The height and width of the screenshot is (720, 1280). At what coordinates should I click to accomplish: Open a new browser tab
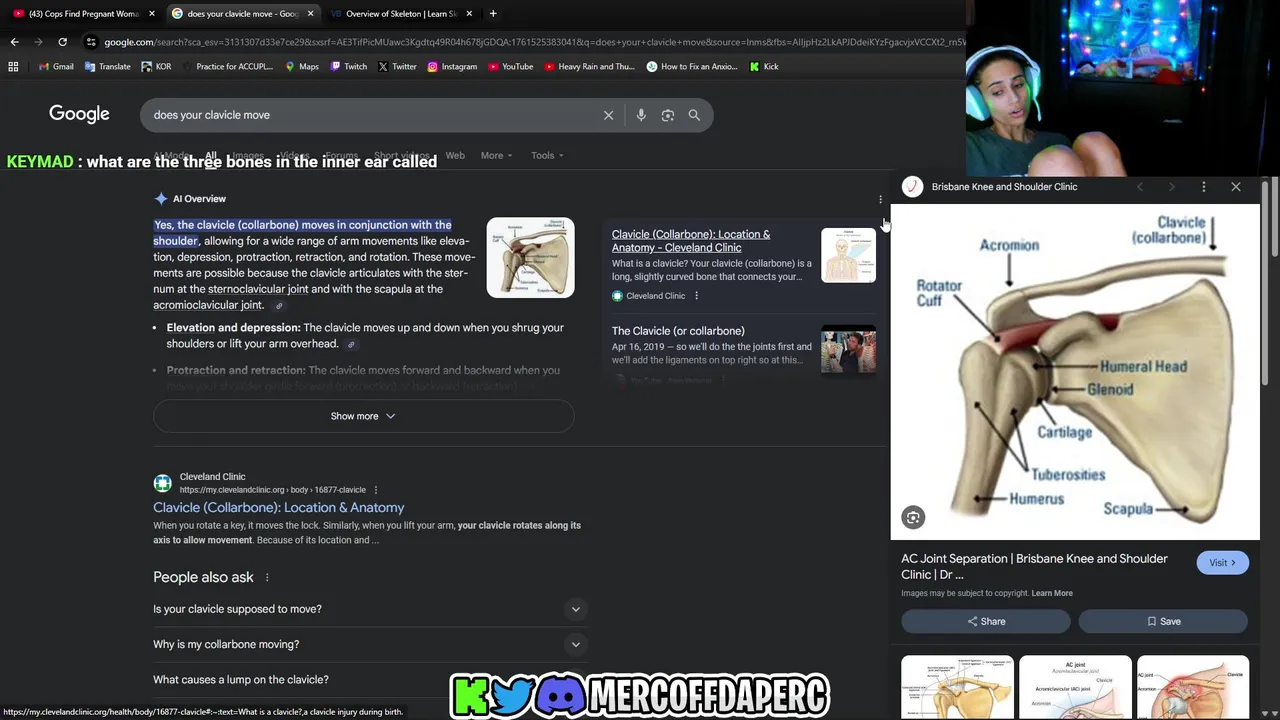click(493, 14)
